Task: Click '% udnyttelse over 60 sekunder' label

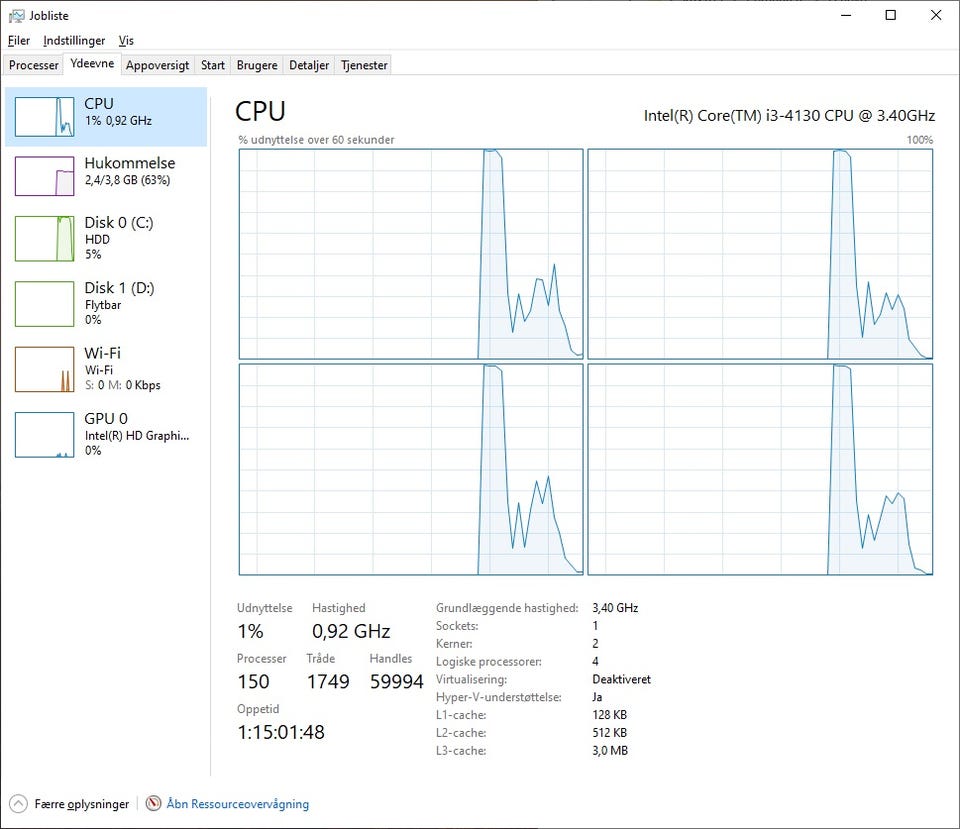Action: [x=316, y=140]
